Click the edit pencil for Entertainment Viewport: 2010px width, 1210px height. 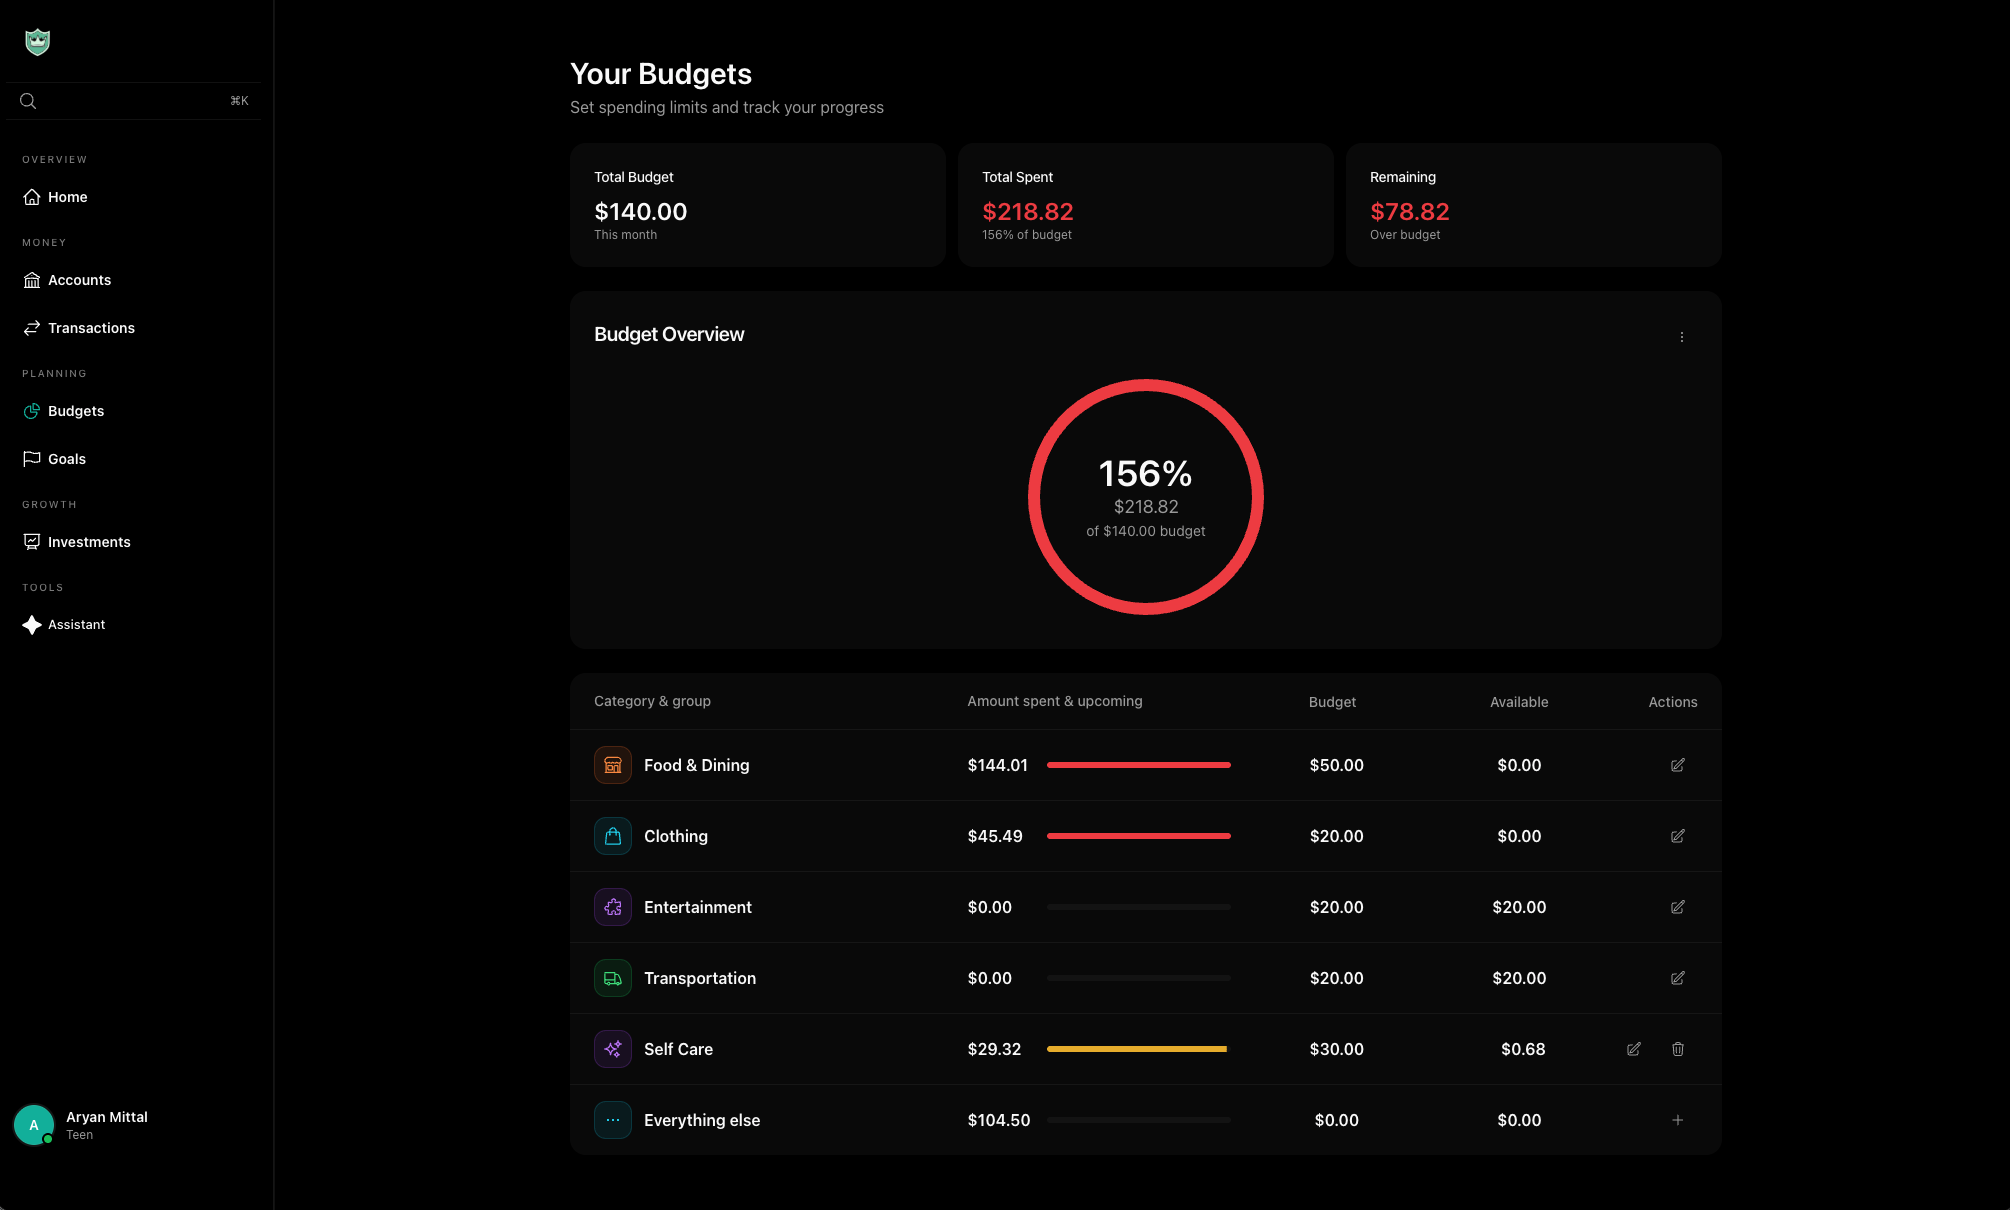(x=1677, y=907)
